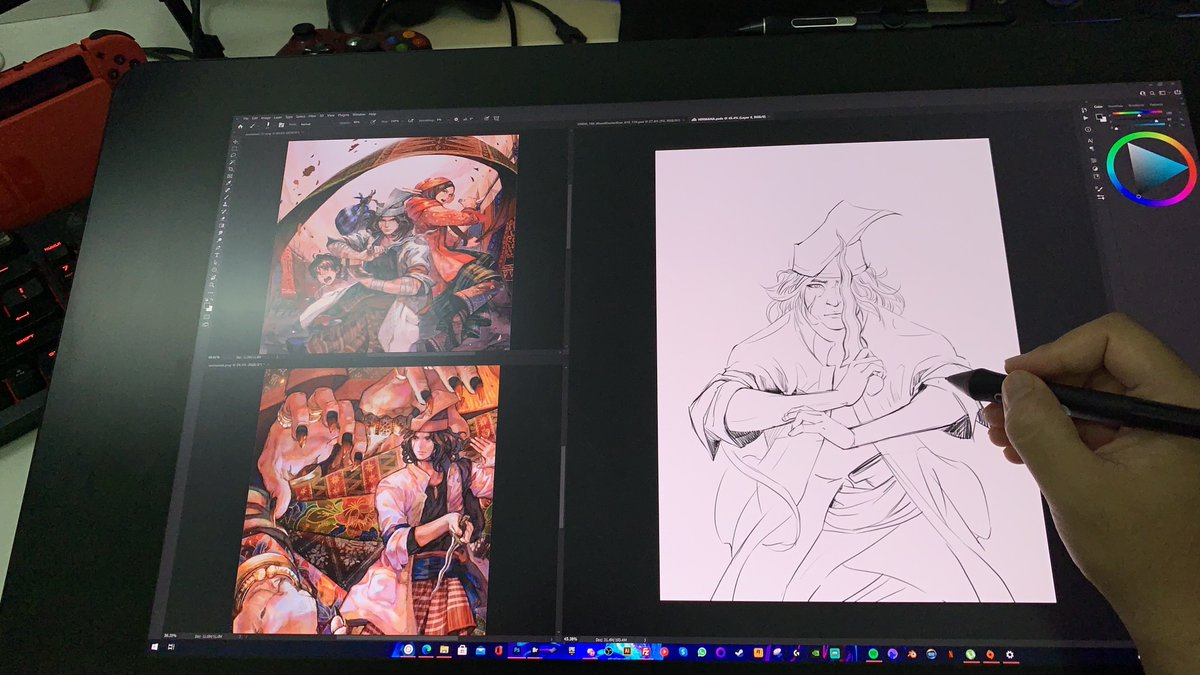Select the Color panel tab
This screenshot has width=1200, height=675.
click(1098, 106)
